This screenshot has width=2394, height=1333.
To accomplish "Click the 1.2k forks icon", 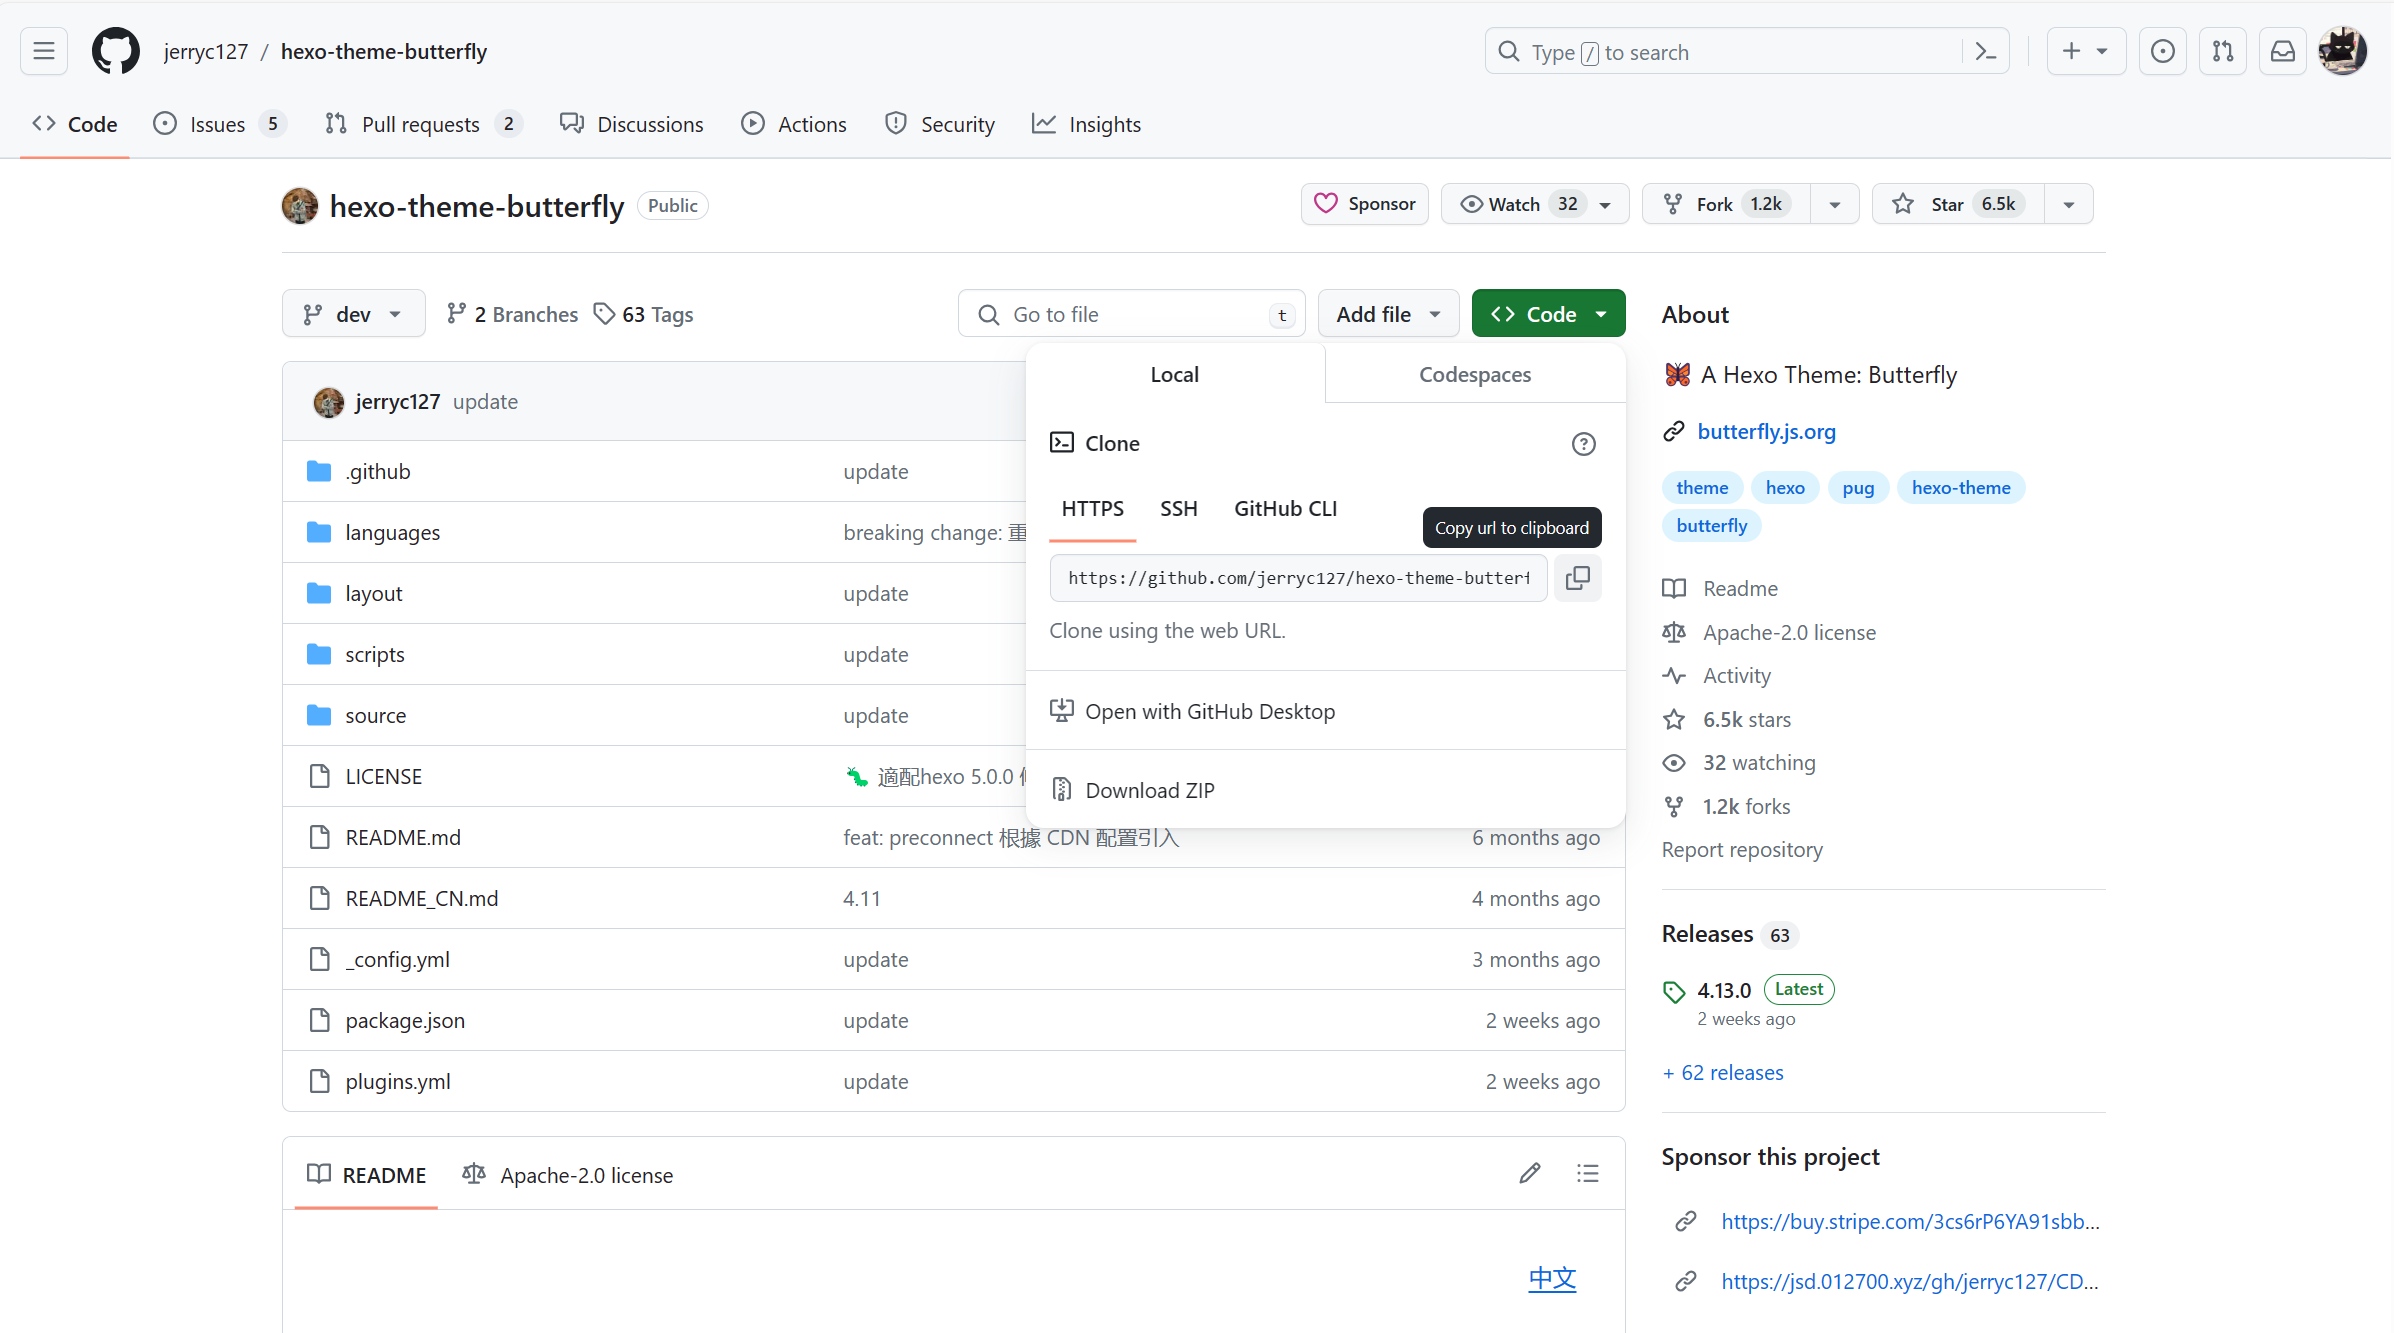I will pos(1674,806).
